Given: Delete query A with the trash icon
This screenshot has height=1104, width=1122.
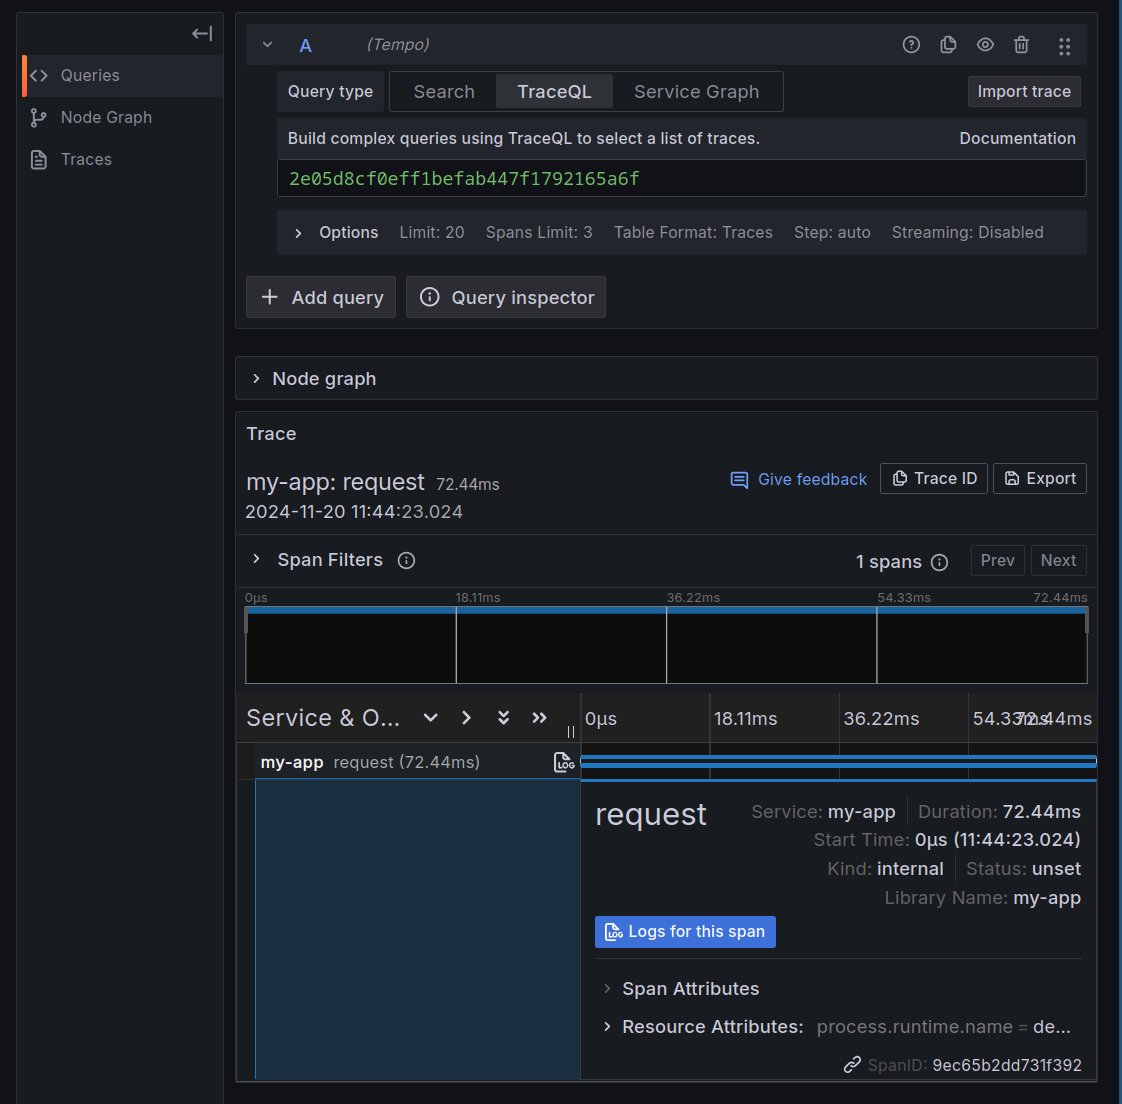Looking at the screenshot, I should 1020,44.
